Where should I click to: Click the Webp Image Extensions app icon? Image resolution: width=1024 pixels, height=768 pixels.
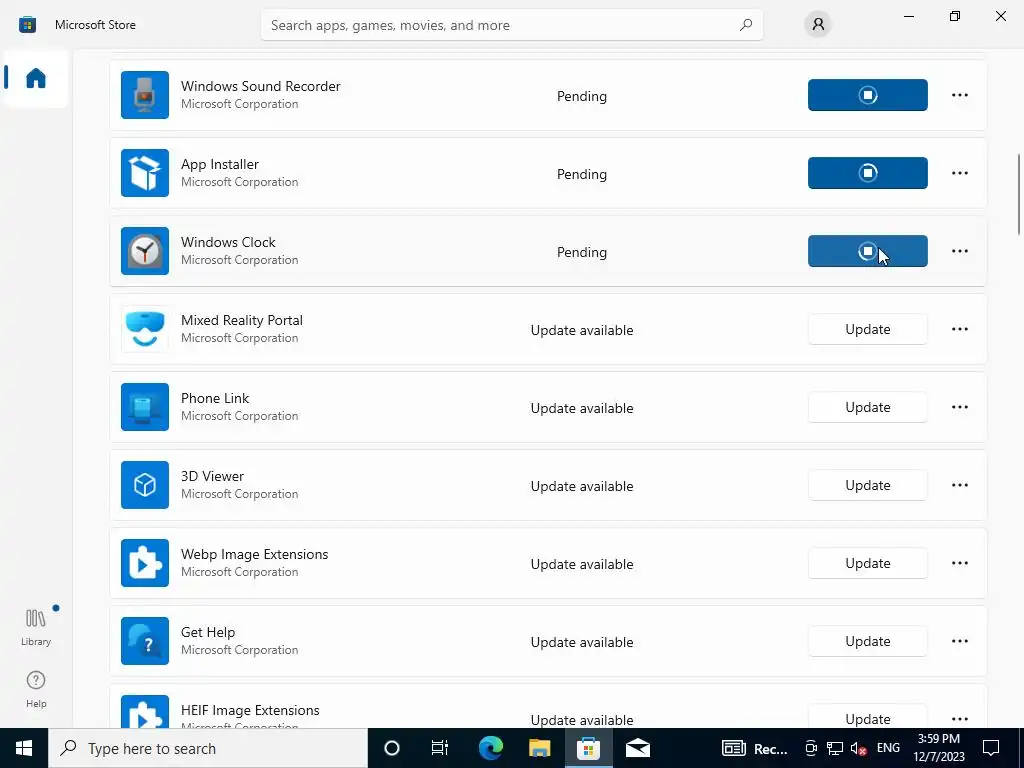(x=145, y=563)
